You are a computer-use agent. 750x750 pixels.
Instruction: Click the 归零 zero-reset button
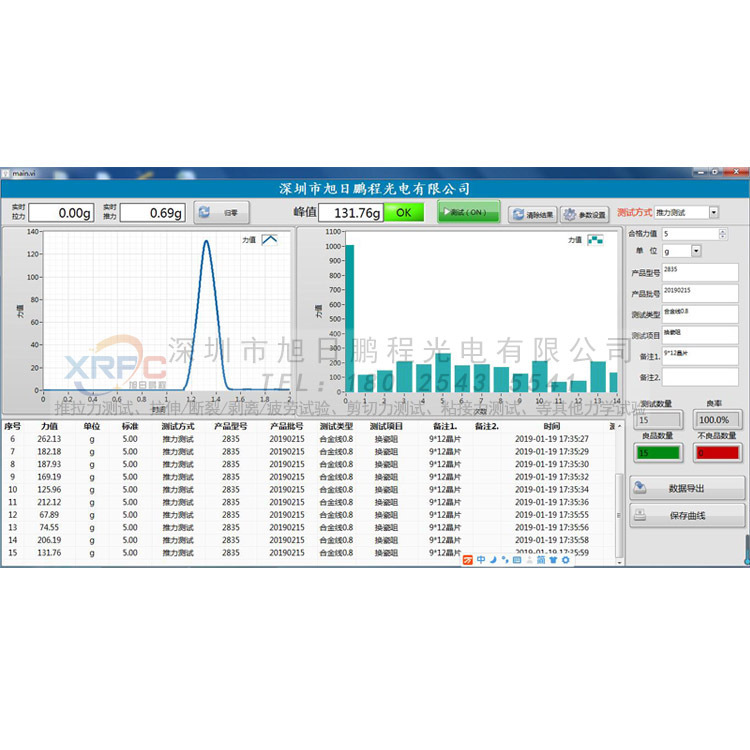221,212
